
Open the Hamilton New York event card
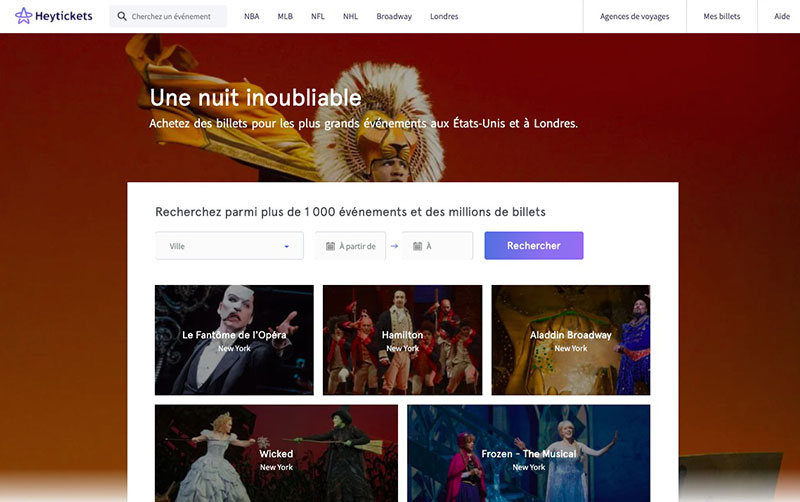[x=403, y=340]
